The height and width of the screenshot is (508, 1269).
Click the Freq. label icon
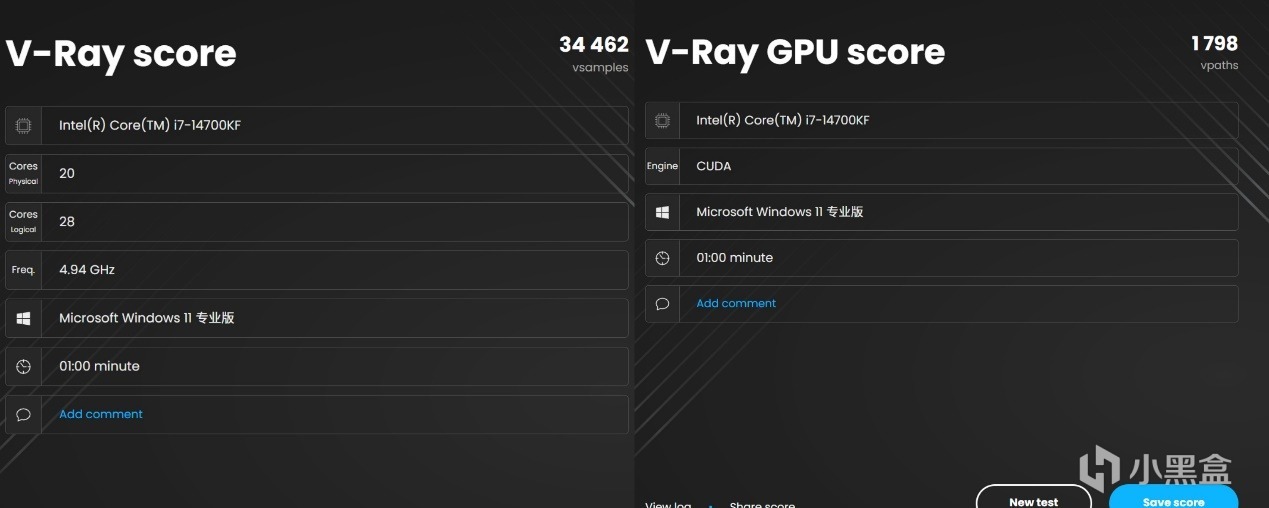[x=23, y=270]
